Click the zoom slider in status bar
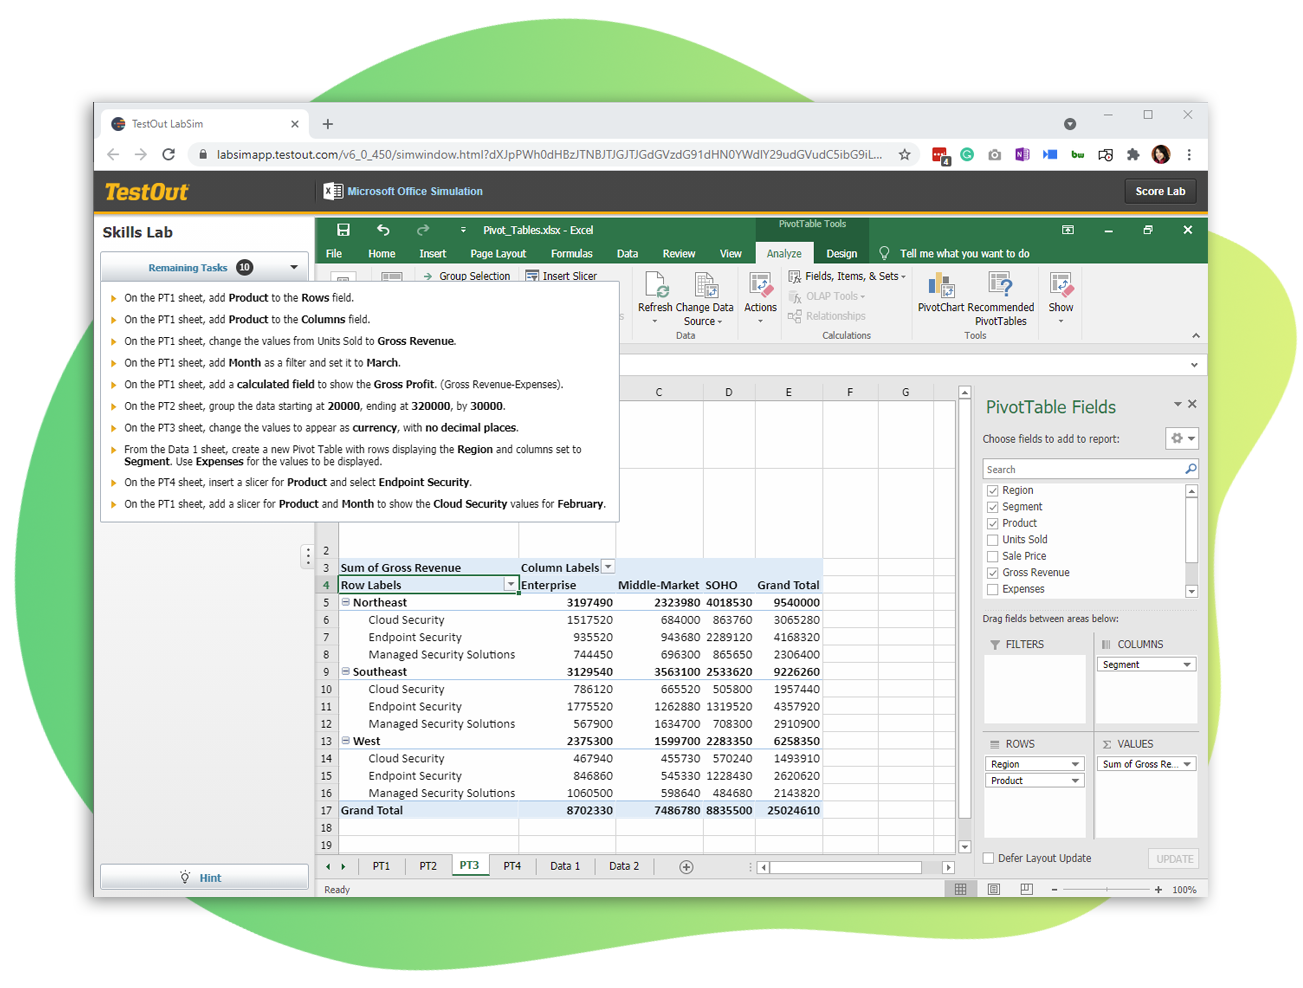The width and height of the screenshot is (1303, 988). click(x=1106, y=889)
